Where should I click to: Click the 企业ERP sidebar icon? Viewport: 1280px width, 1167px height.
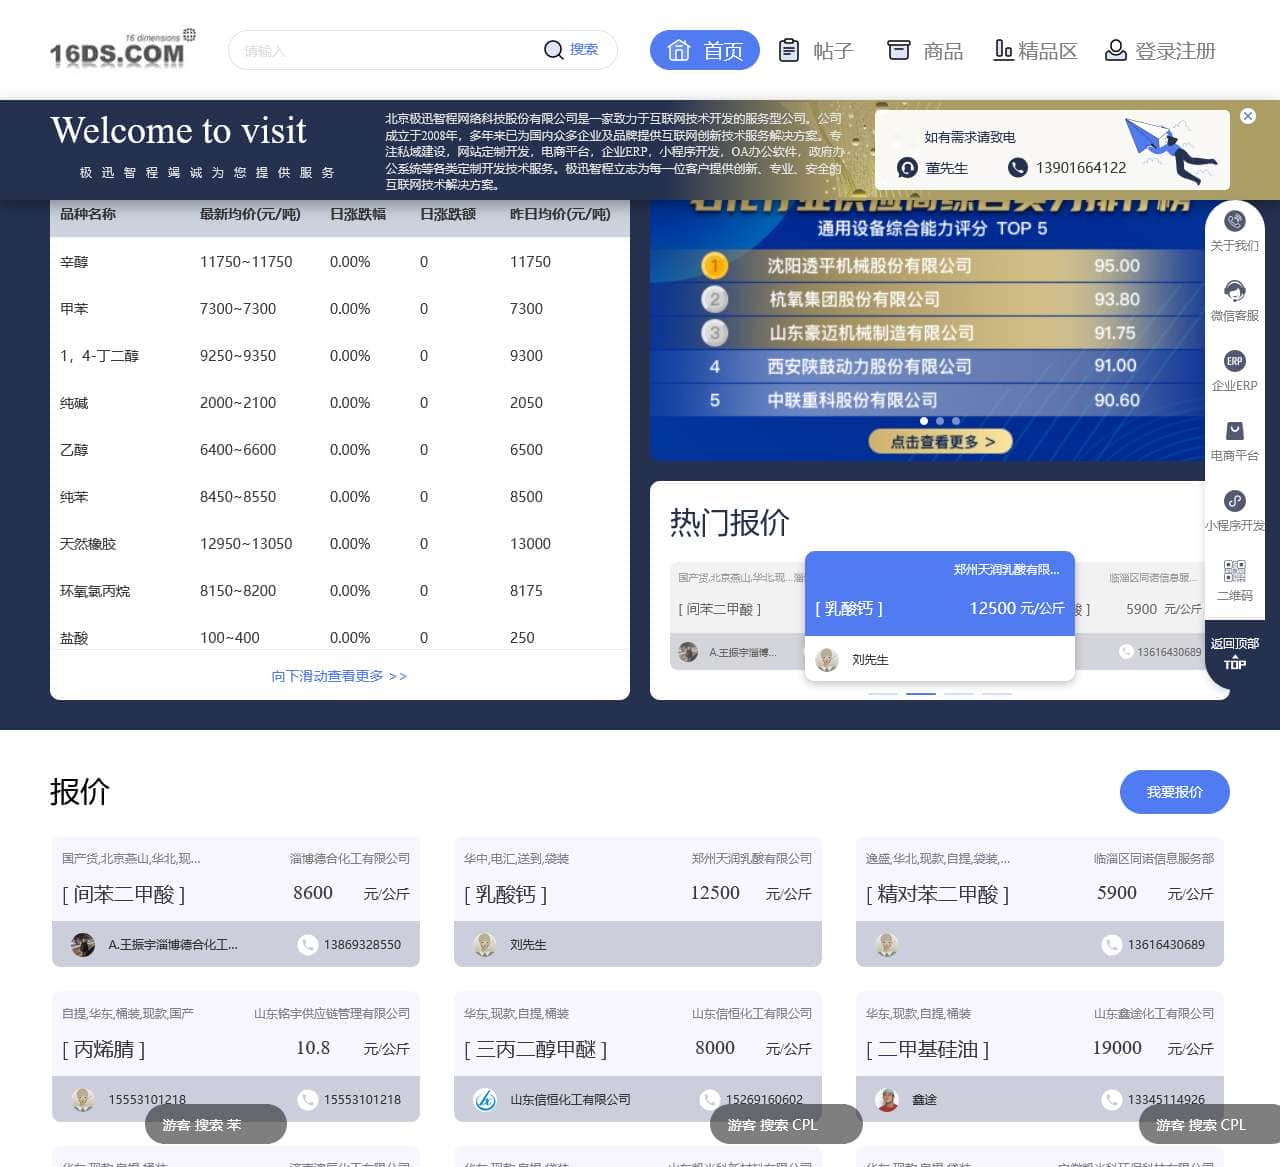coord(1235,361)
